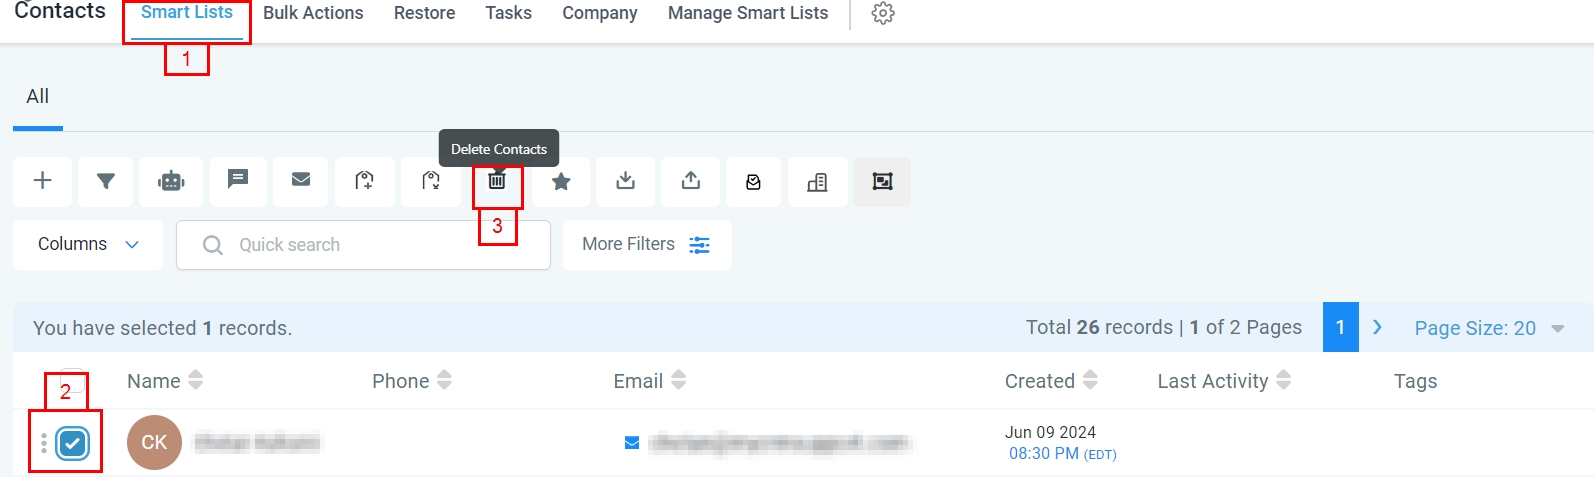Go to the next page arrow
Viewport: 1594px width, 477px height.
1377,327
